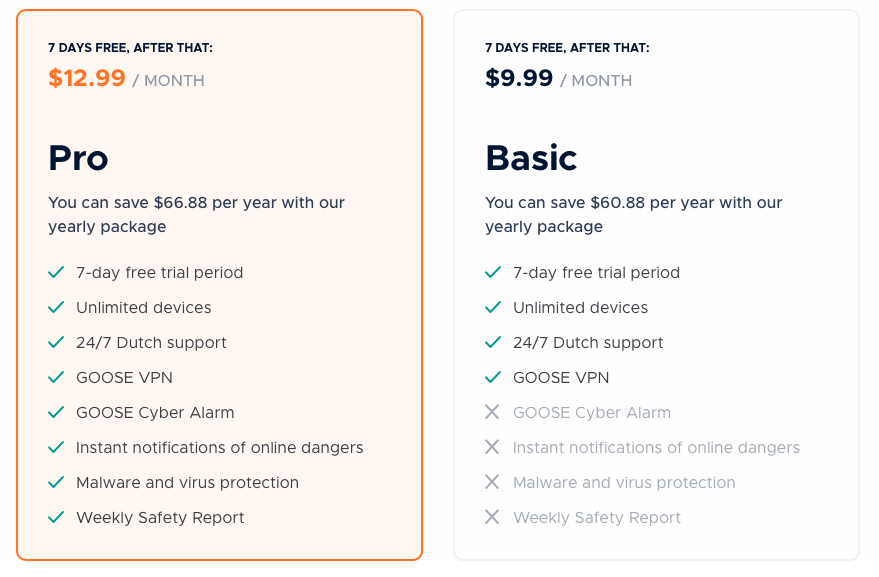Click the X icon by Basic's Instant notifications
Viewport: 879px width, 577px height.
pos(492,447)
